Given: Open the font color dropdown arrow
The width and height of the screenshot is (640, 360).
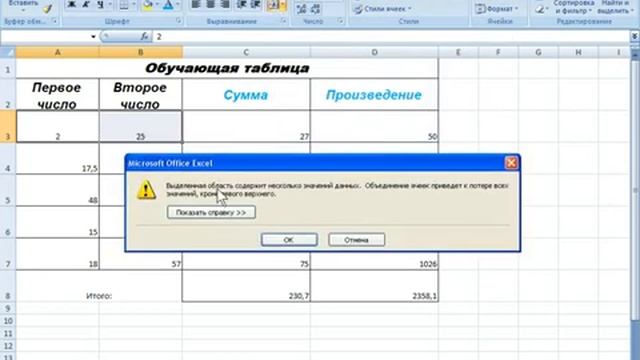Looking at the screenshot, I should [x=178, y=4].
